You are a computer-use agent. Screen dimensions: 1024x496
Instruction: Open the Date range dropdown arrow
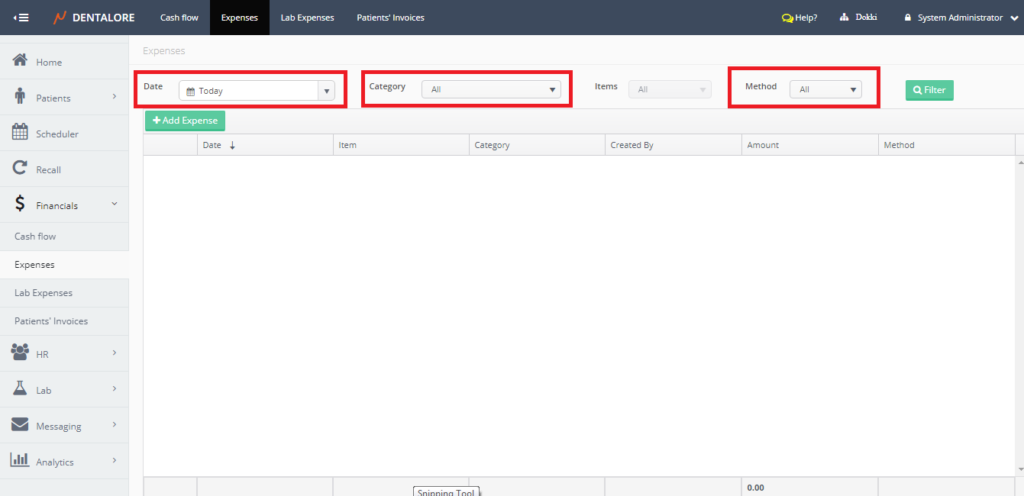(x=326, y=91)
